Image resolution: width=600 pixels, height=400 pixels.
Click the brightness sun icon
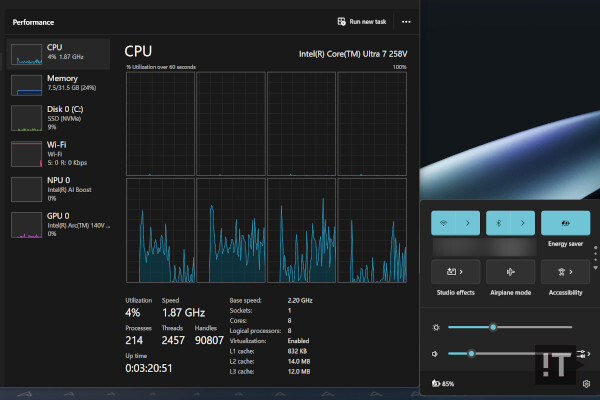[435, 327]
